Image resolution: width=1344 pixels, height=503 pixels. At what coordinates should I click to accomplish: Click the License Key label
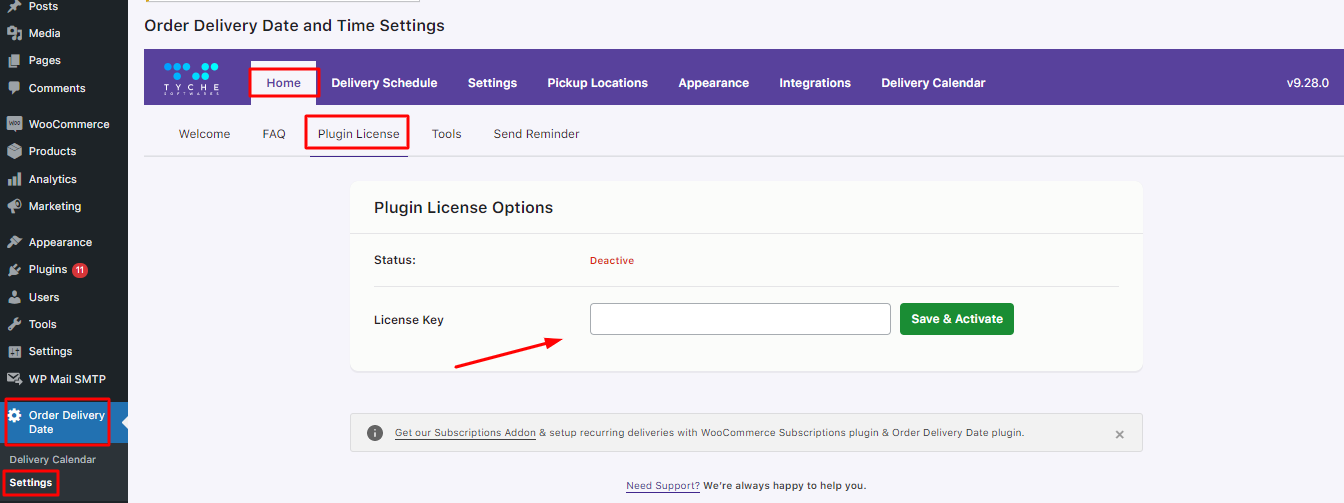(x=409, y=320)
